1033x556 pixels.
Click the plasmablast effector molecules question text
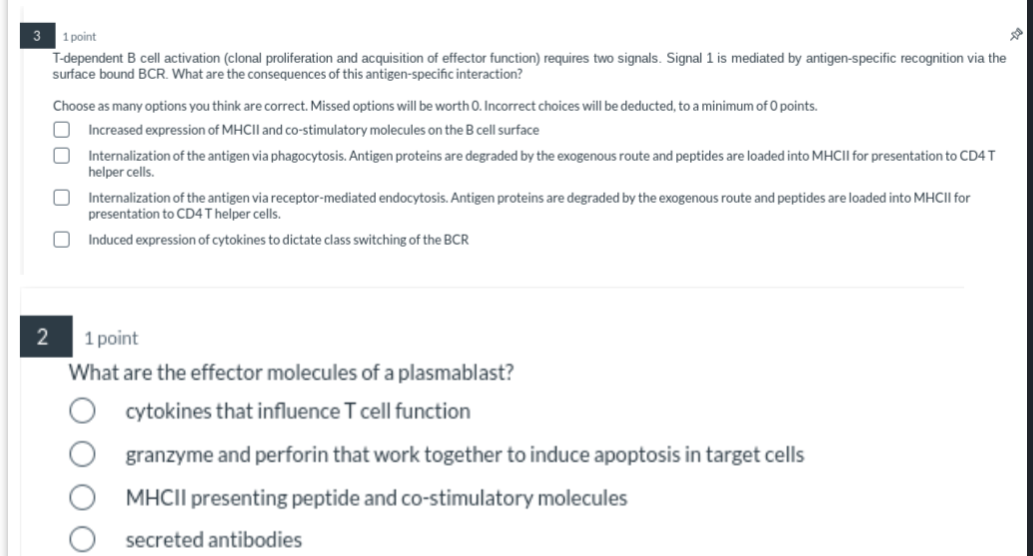[291, 372]
